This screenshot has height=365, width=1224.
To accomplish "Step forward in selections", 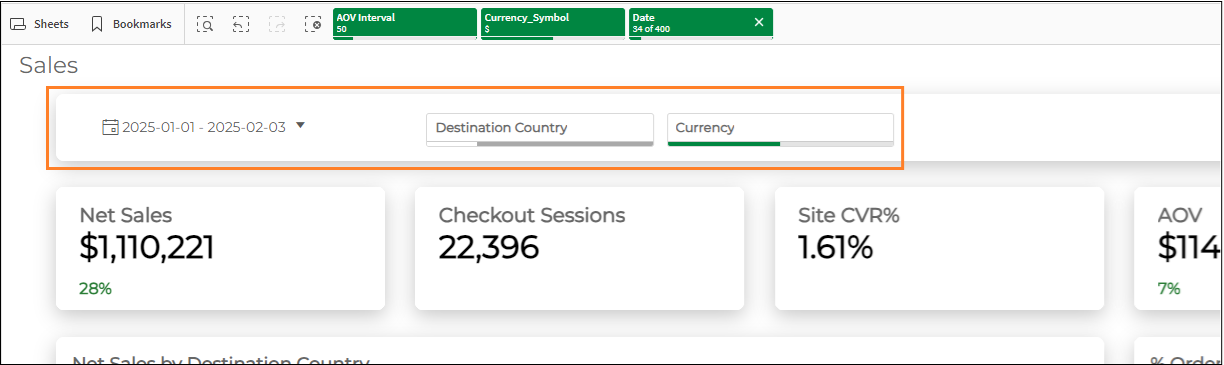I will click(277, 23).
